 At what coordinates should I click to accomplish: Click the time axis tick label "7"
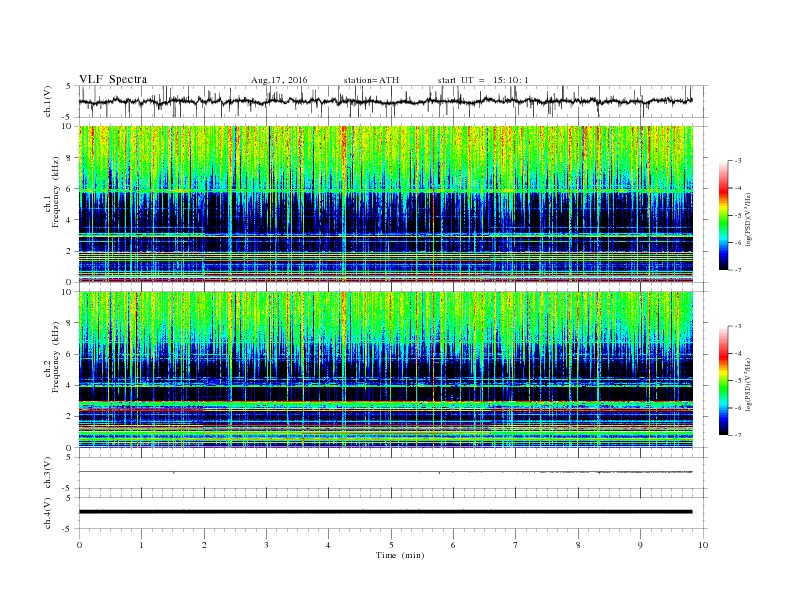pyautogui.click(x=516, y=545)
